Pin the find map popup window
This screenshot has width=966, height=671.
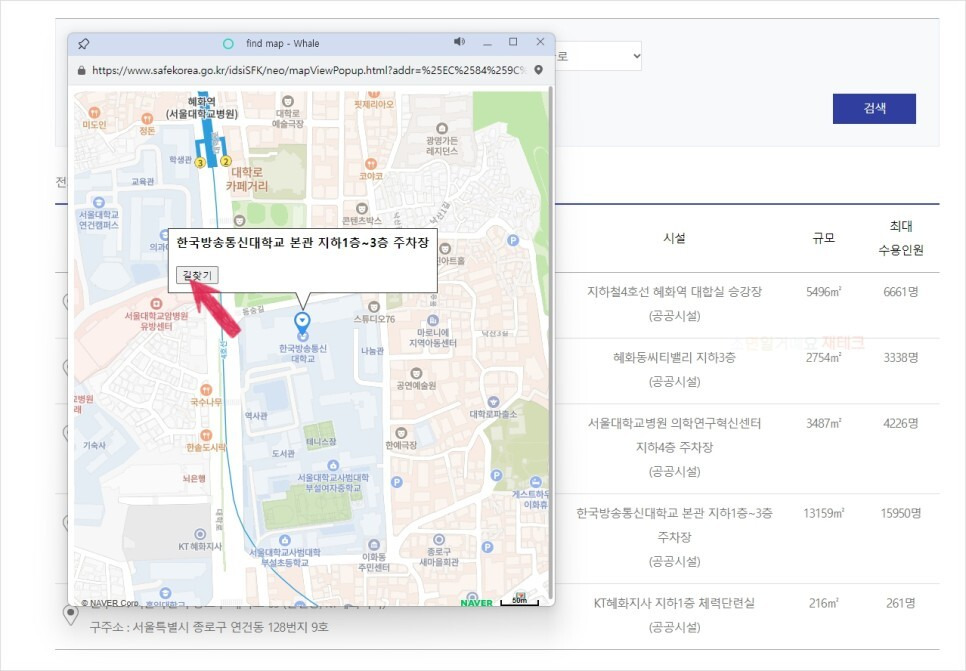[84, 44]
